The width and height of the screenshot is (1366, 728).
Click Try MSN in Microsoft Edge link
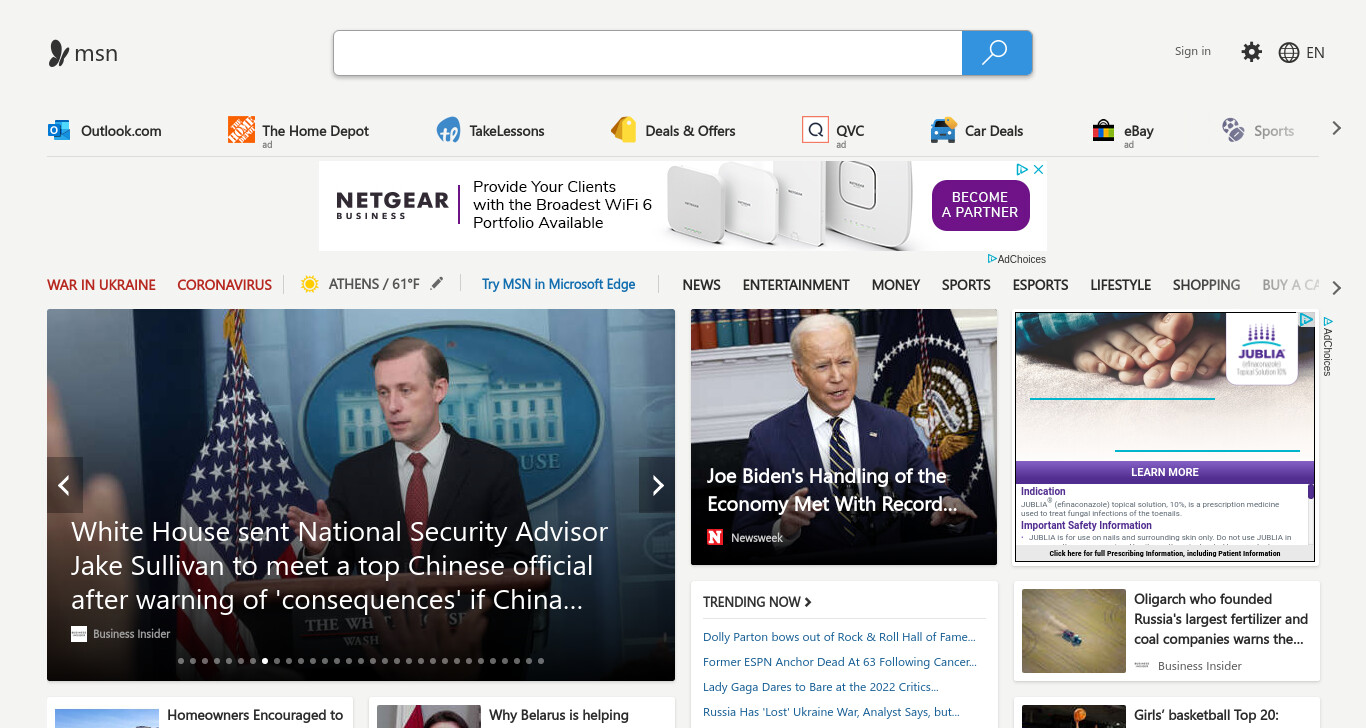tap(558, 284)
